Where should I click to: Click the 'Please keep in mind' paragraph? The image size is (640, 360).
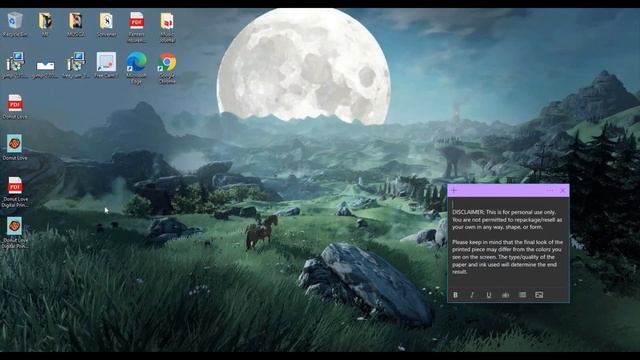(x=507, y=257)
